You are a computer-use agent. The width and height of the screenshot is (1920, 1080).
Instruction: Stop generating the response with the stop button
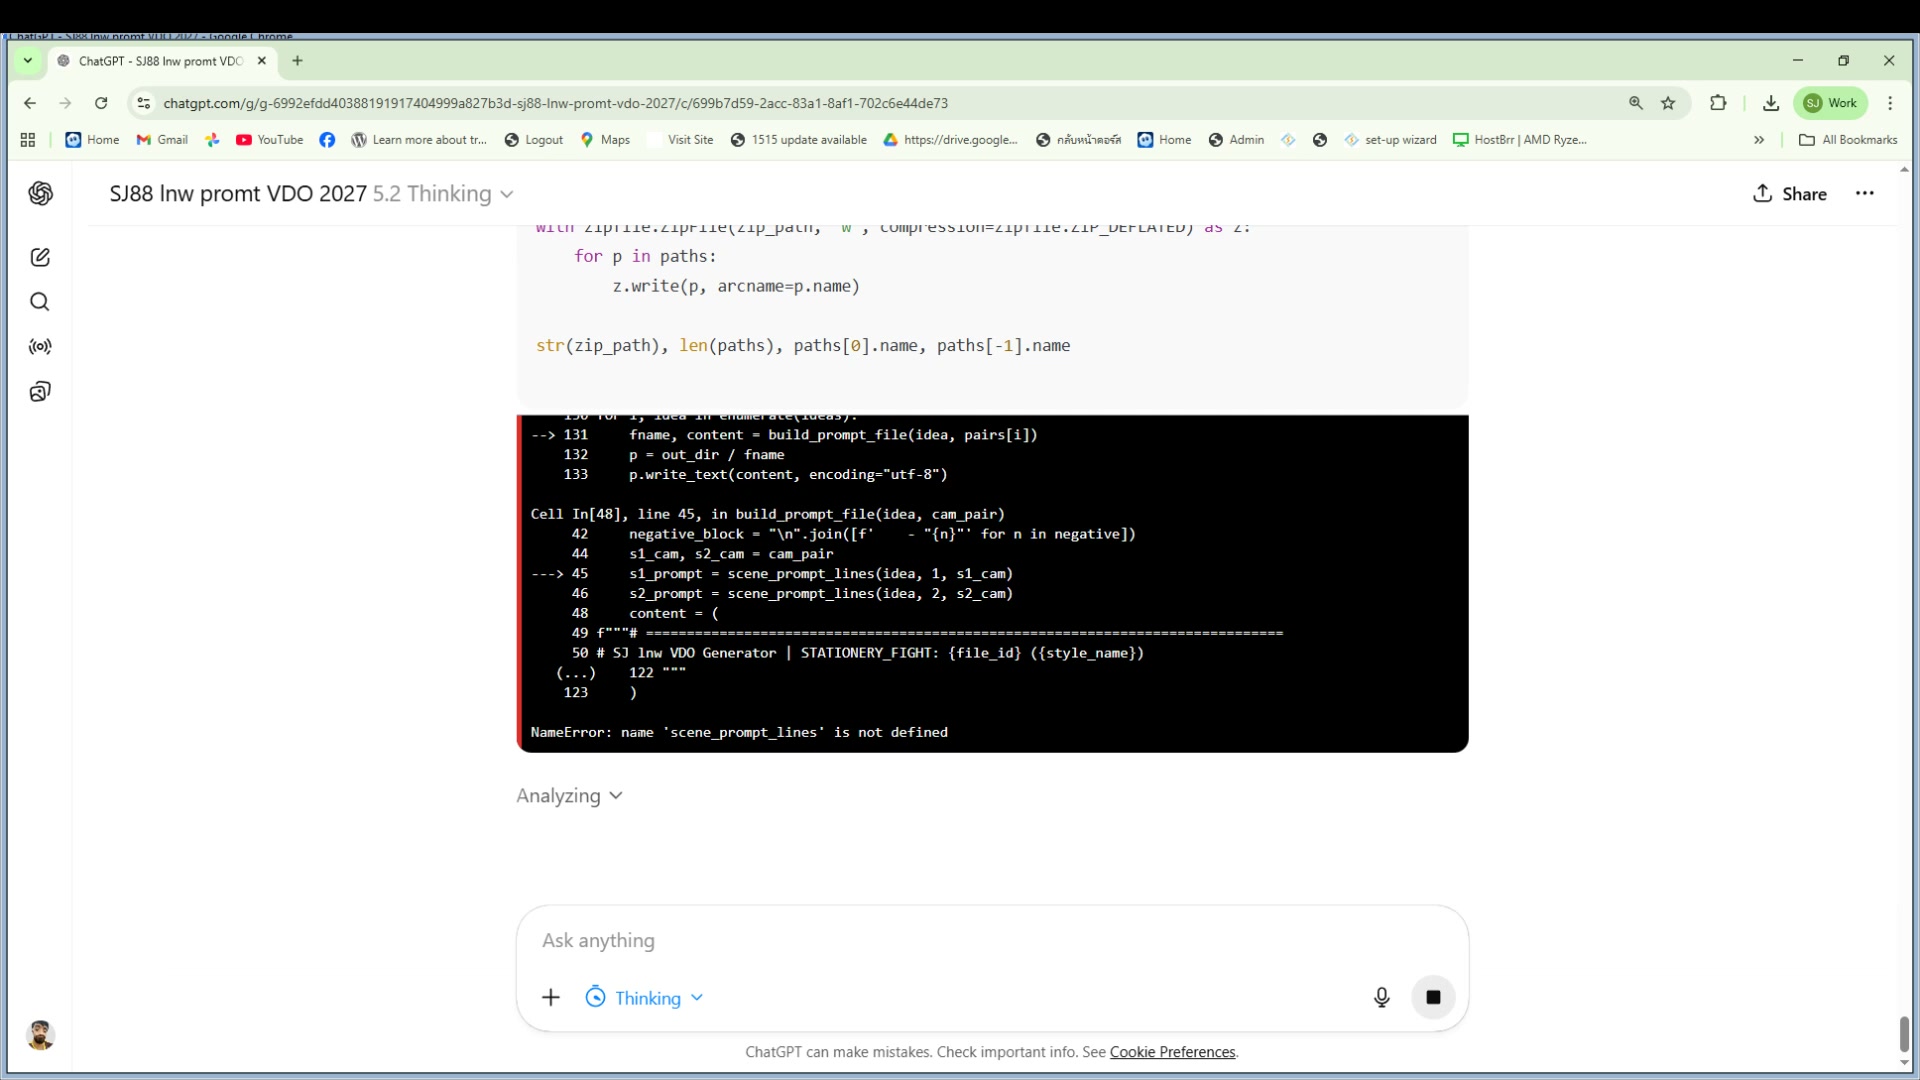[1432, 997]
